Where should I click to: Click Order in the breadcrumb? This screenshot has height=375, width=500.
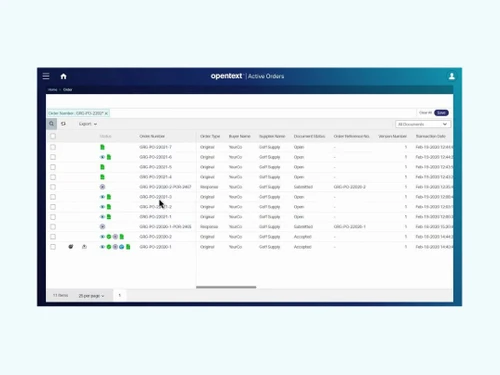coord(68,90)
